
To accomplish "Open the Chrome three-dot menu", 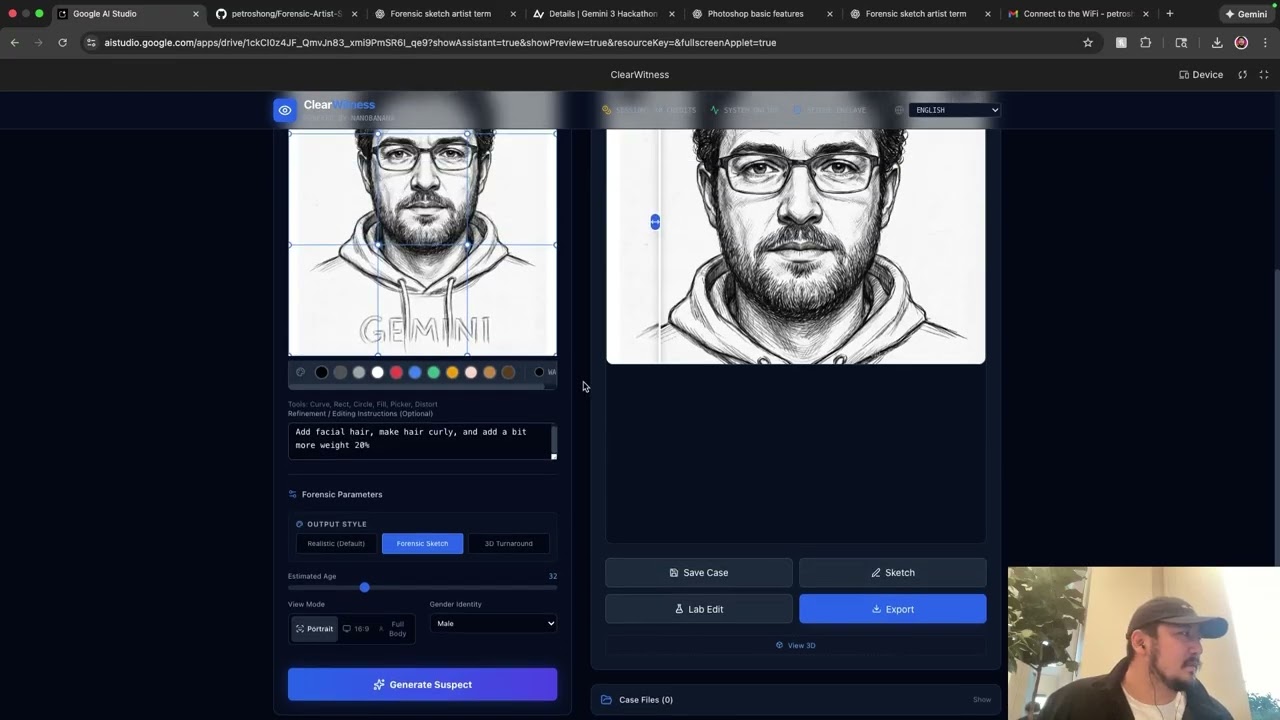I will click(1265, 43).
